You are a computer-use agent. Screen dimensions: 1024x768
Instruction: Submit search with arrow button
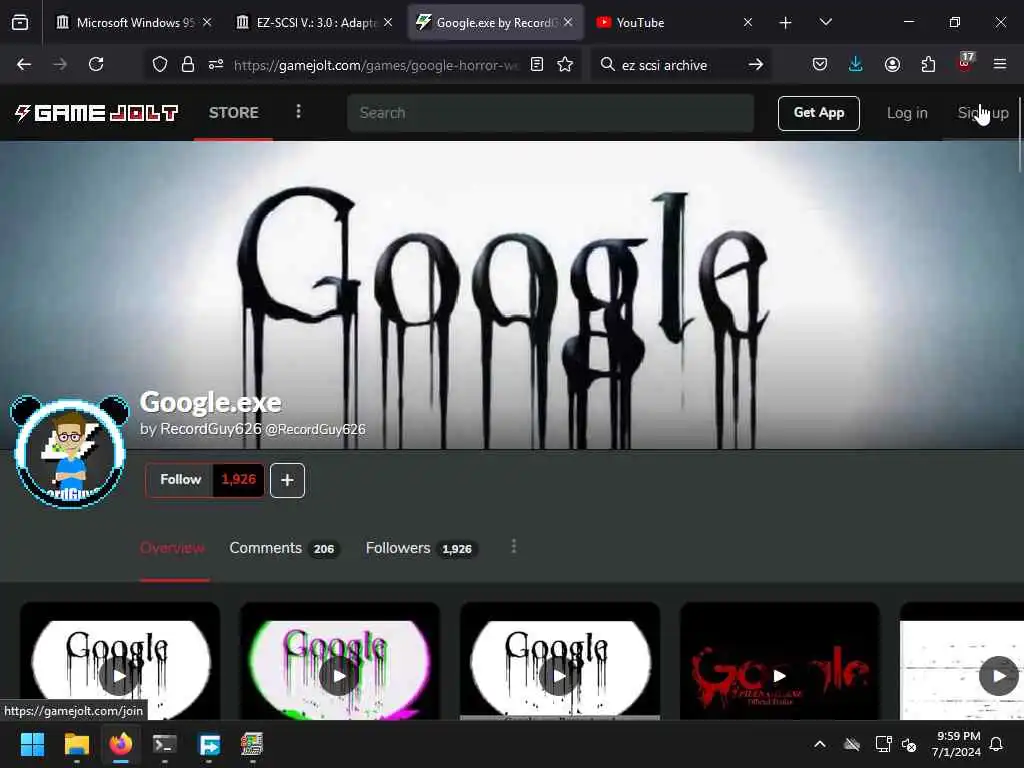tap(756, 64)
